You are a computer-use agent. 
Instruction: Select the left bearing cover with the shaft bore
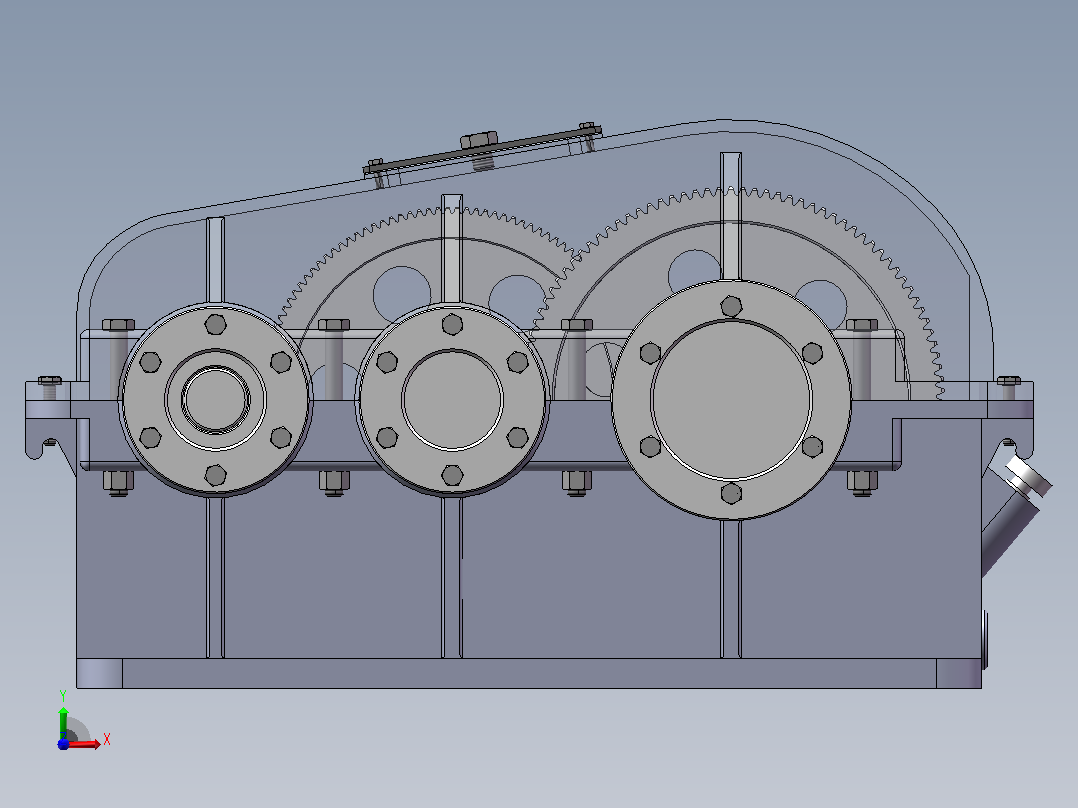(216, 400)
